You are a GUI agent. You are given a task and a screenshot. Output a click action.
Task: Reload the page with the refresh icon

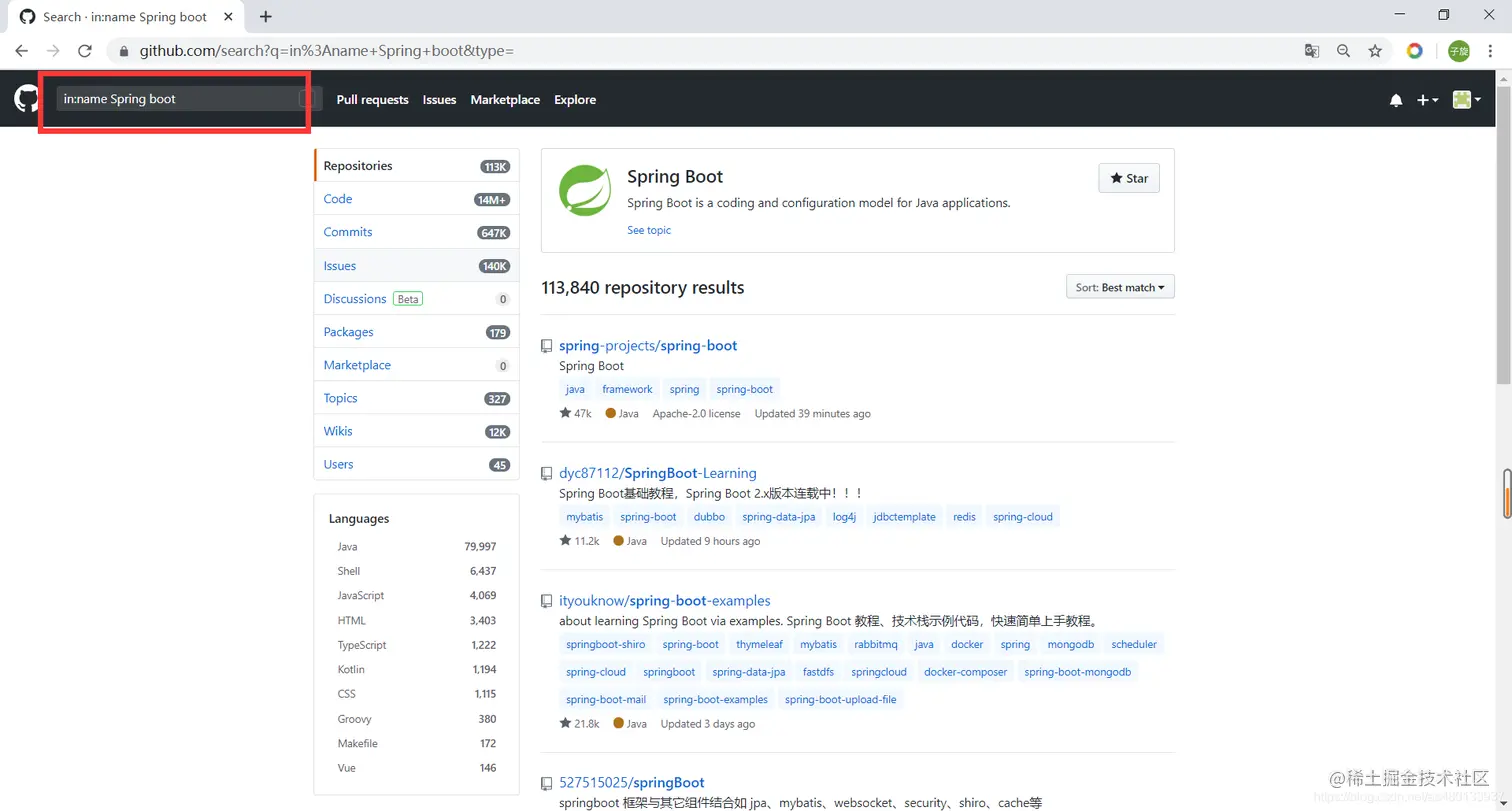[85, 51]
